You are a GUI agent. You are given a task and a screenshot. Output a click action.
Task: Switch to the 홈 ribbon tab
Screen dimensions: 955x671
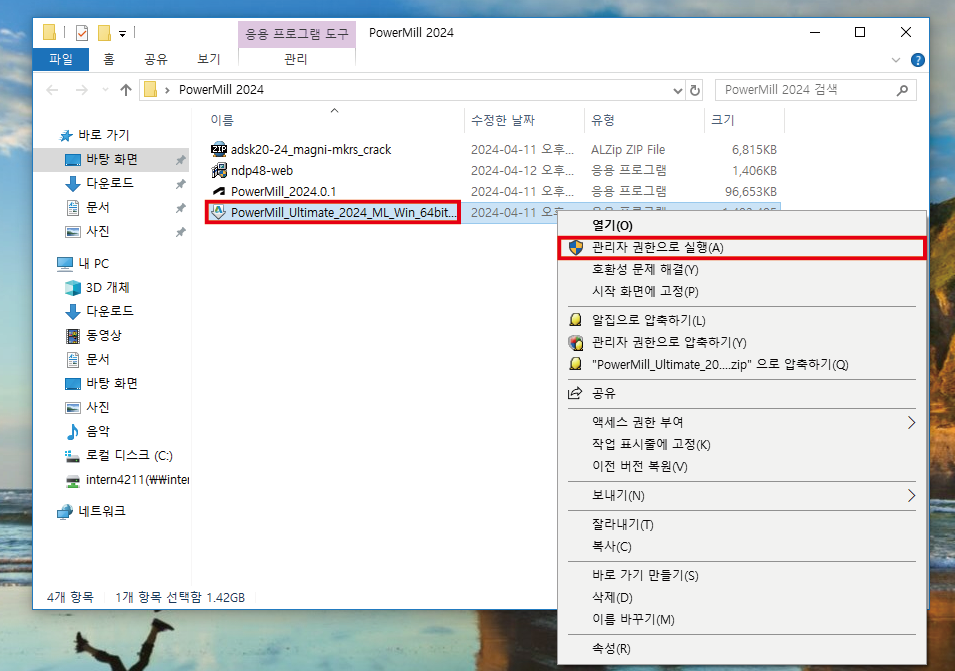pyautogui.click(x=109, y=59)
